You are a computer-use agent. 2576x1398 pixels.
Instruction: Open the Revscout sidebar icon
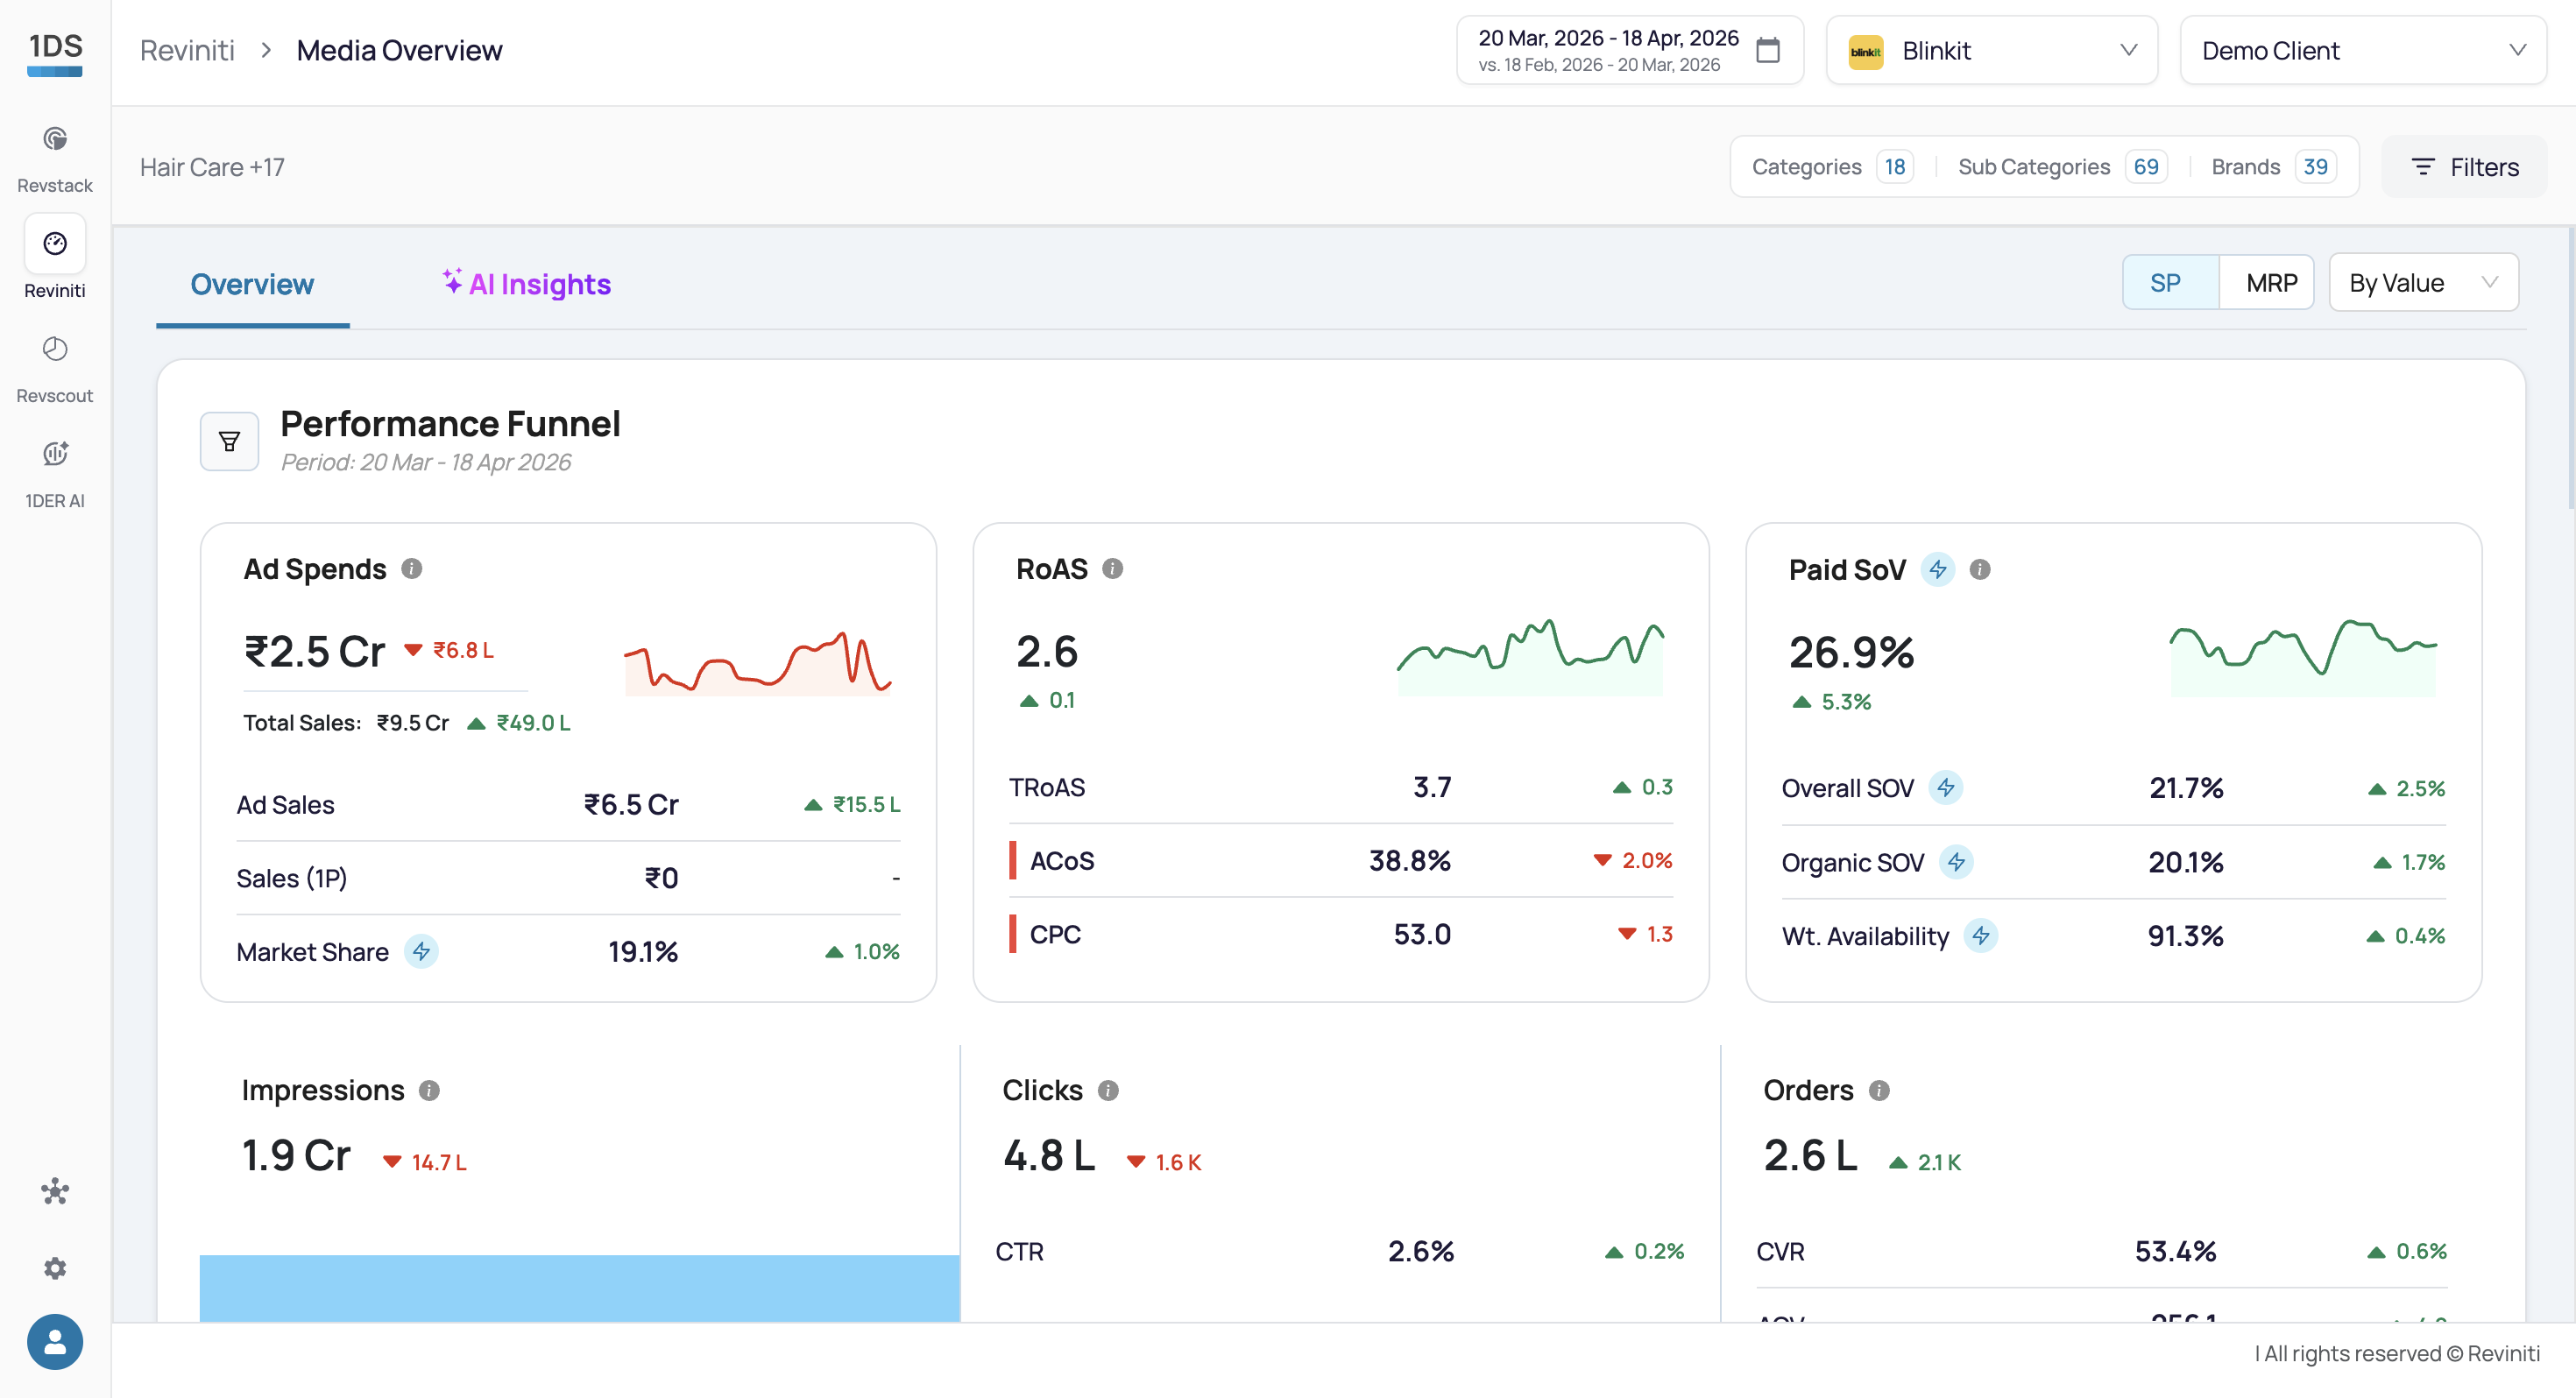[55, 350]
